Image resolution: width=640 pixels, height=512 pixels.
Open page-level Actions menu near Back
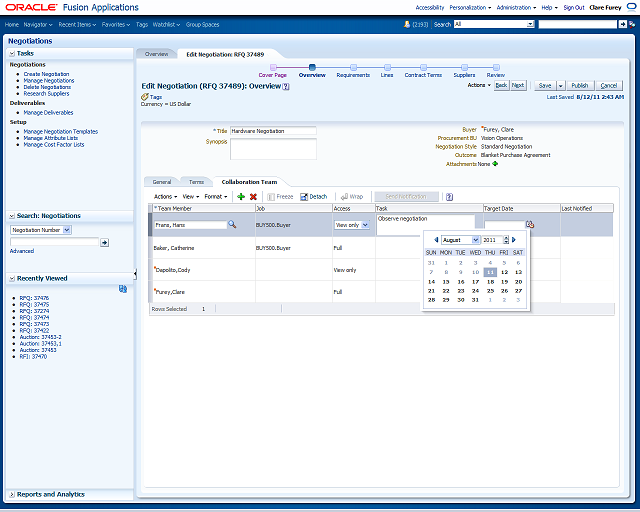pos(479,85)
